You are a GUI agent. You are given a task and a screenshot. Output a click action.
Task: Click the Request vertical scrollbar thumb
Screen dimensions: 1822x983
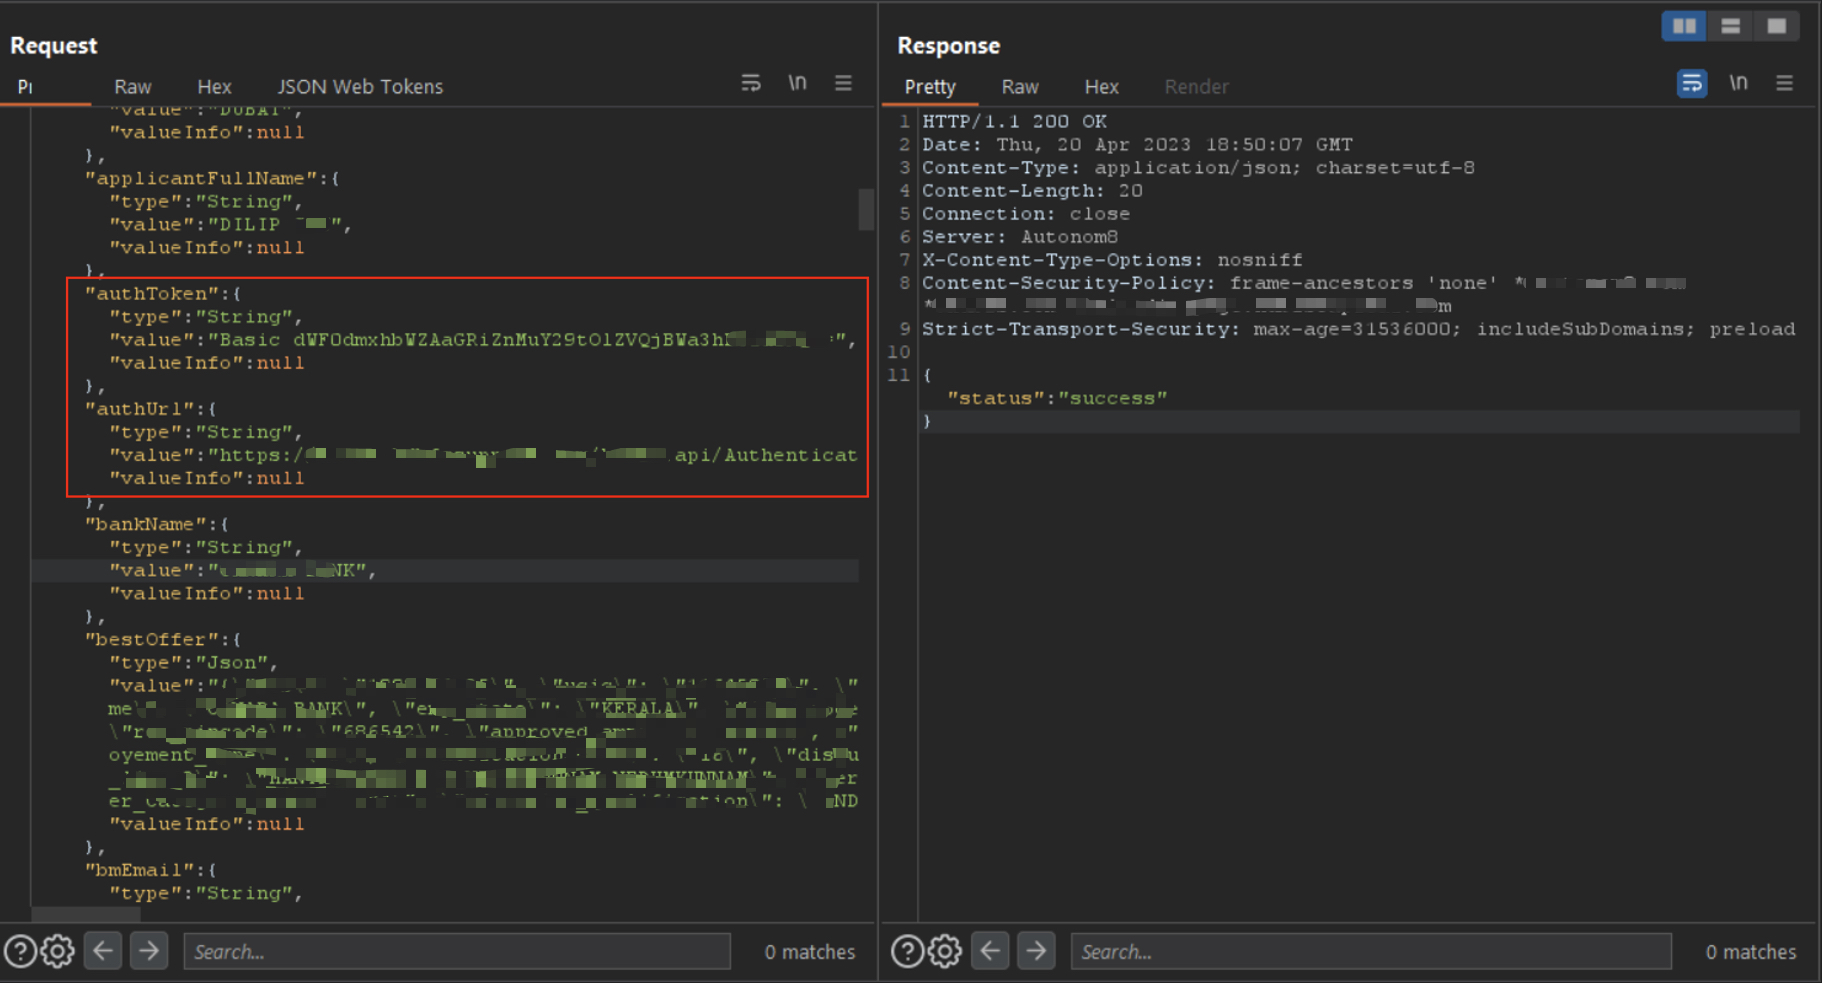(x=866, y=210)
